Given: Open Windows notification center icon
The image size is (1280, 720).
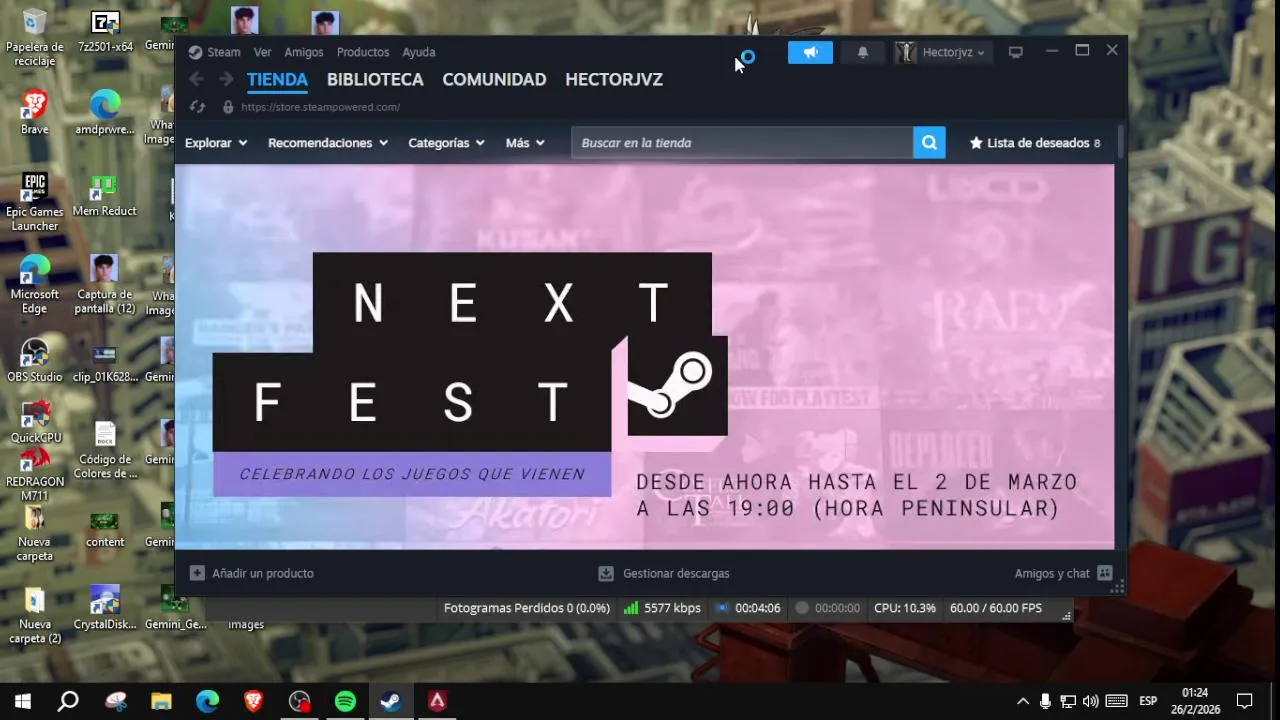Looking at the screenshot, I should tap(1244, 701).
